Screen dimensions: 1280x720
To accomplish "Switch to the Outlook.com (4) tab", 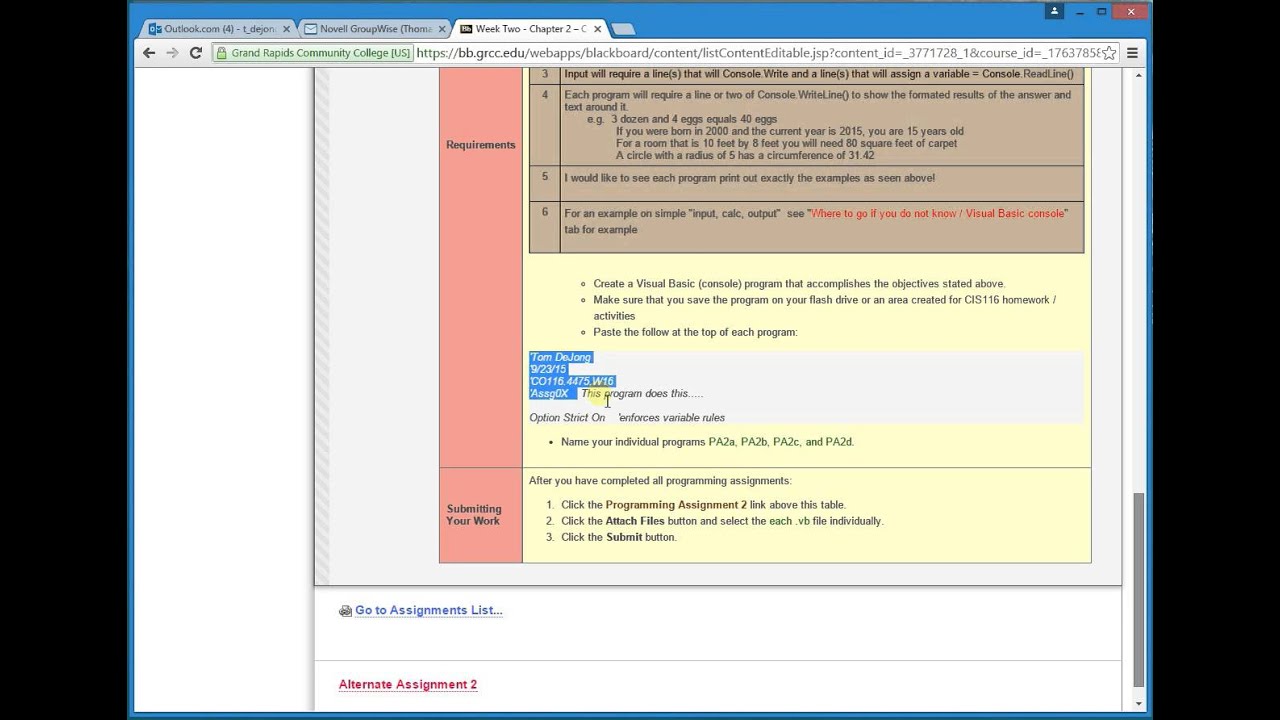I will pyautogui.click(x=218, y=29).
